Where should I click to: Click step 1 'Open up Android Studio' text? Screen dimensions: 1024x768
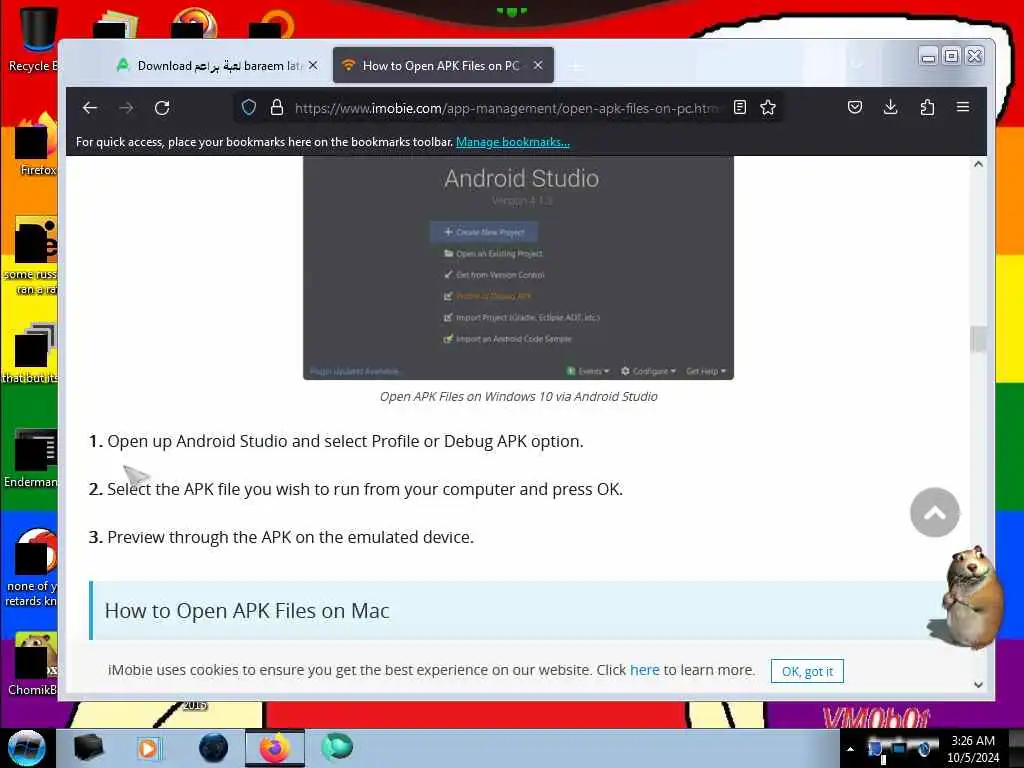[345, 441]
